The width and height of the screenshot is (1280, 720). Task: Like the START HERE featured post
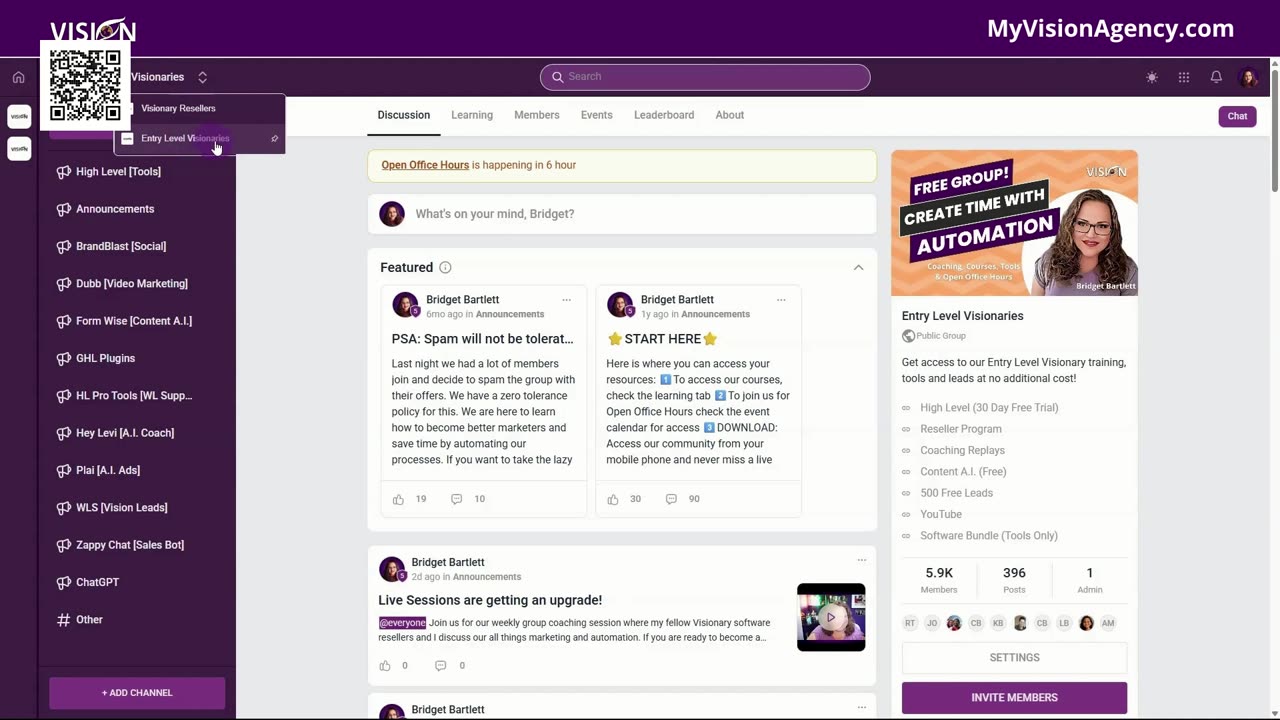point(613,499)
